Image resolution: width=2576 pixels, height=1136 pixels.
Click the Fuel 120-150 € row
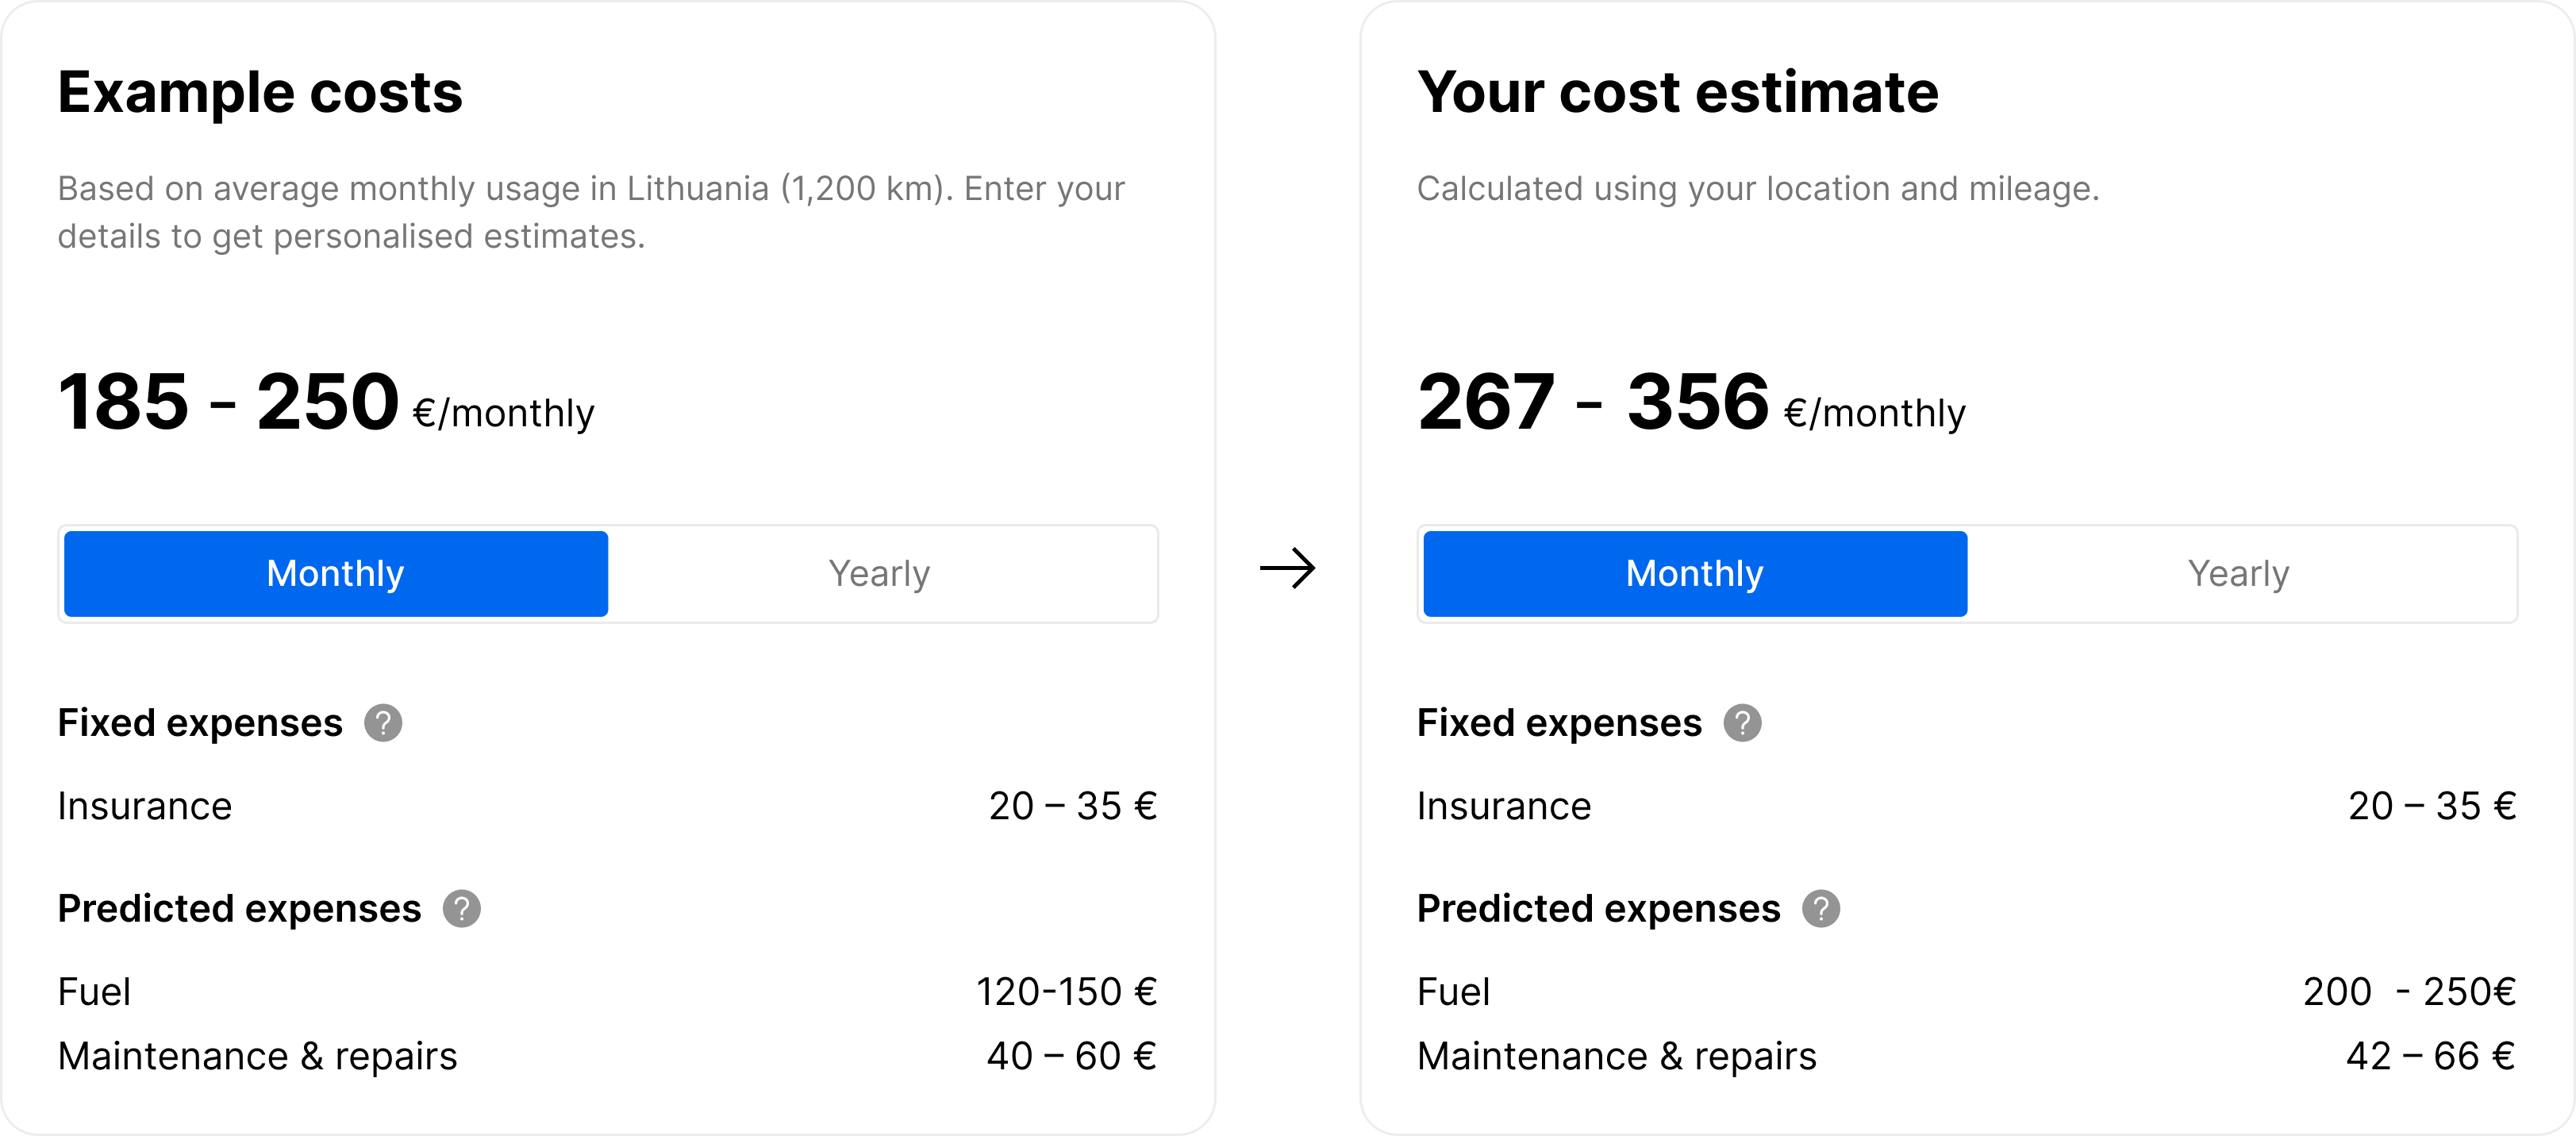[x=607, y=992]
